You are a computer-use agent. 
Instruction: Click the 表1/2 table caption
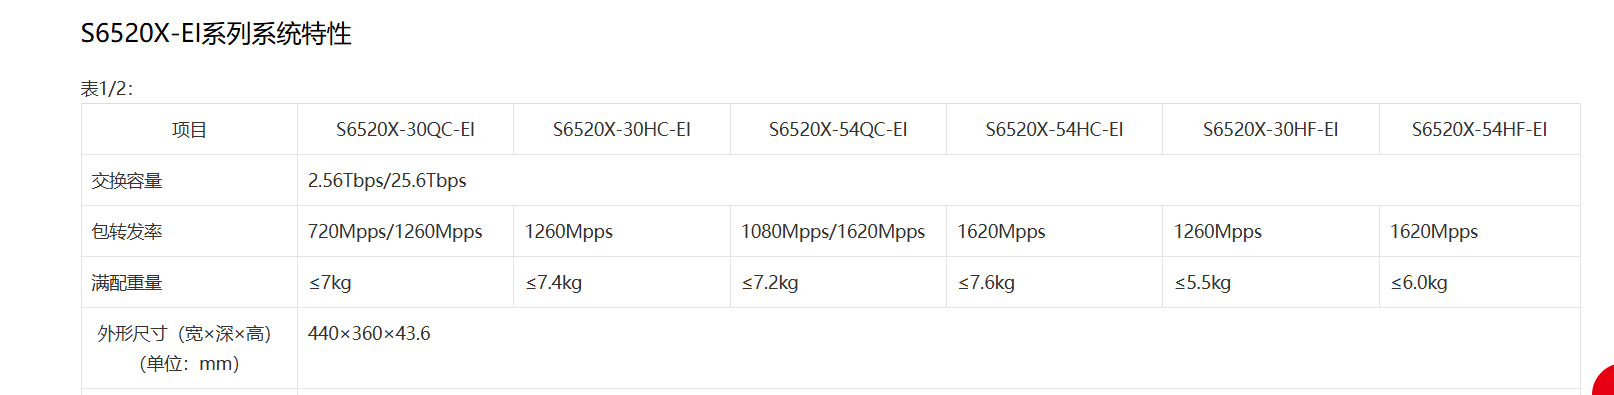point(107,89)
